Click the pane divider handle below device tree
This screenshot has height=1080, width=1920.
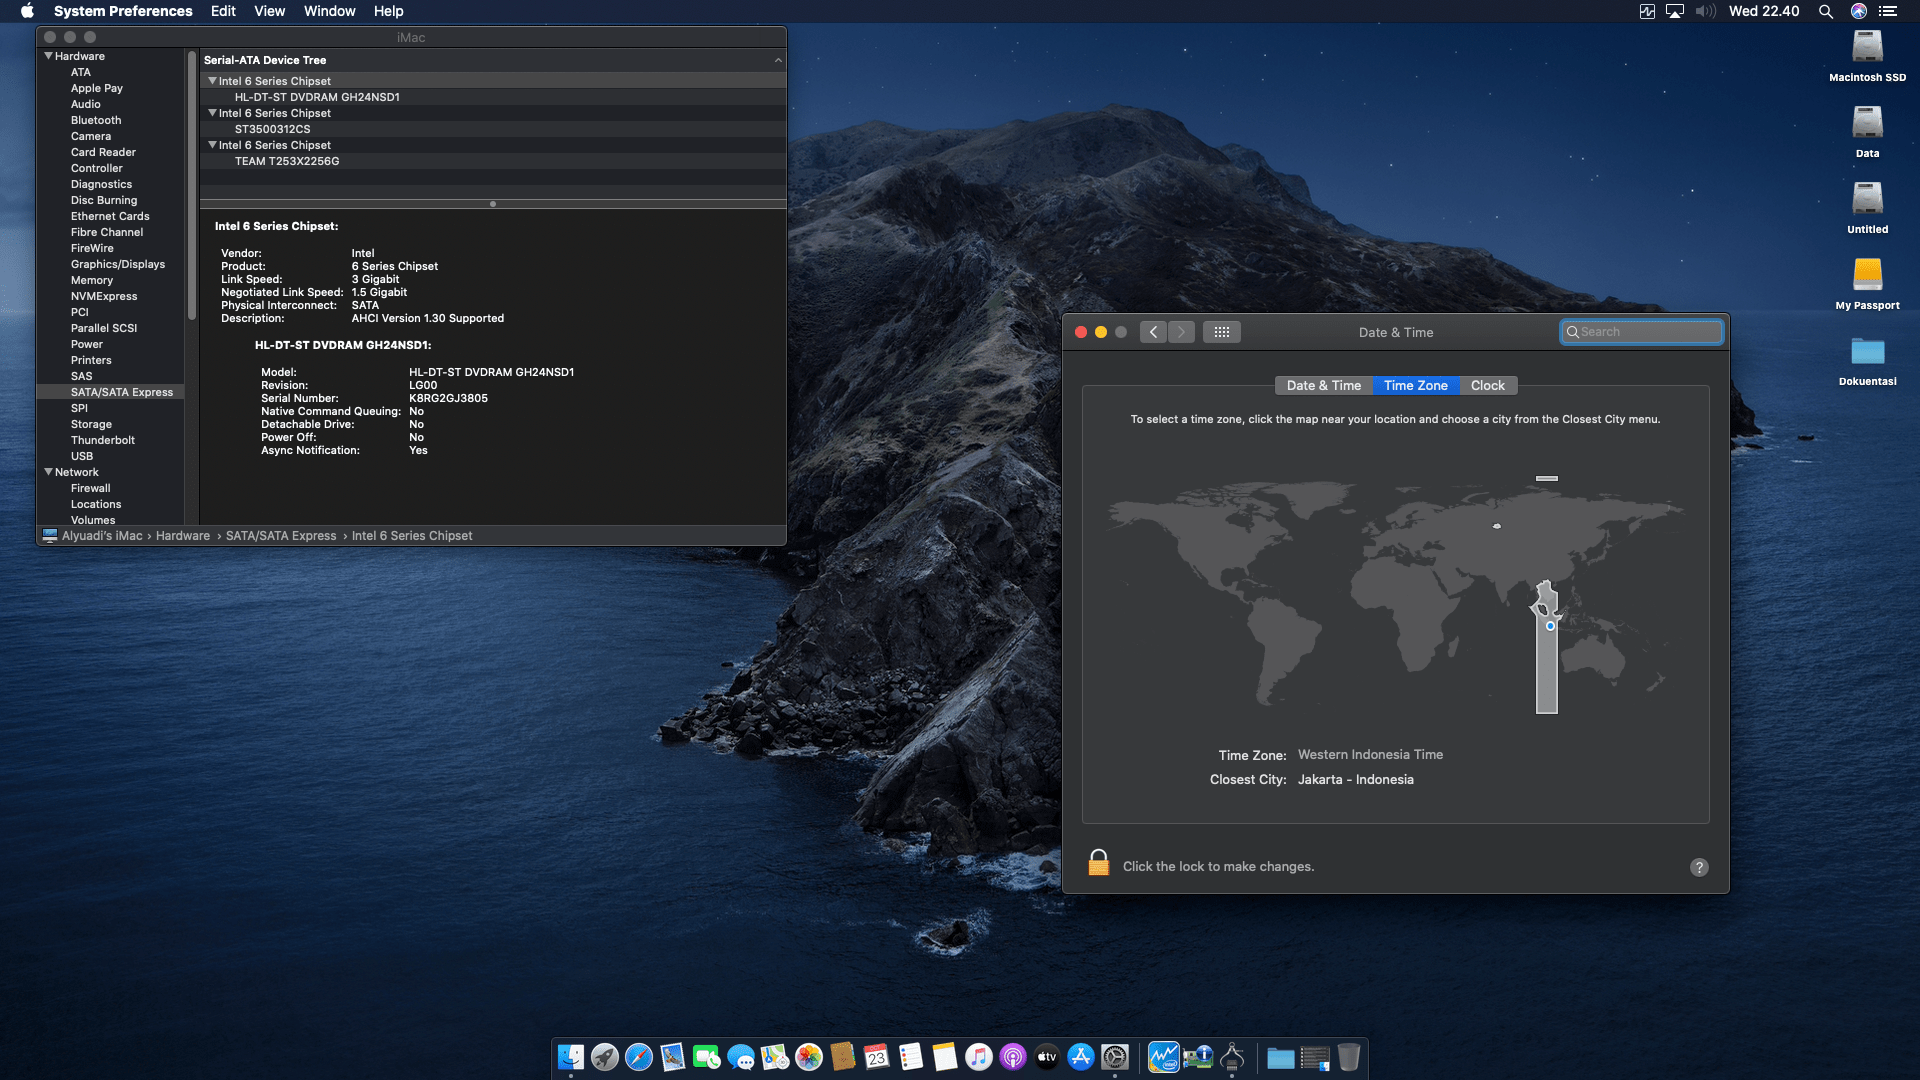click(492, 204)
